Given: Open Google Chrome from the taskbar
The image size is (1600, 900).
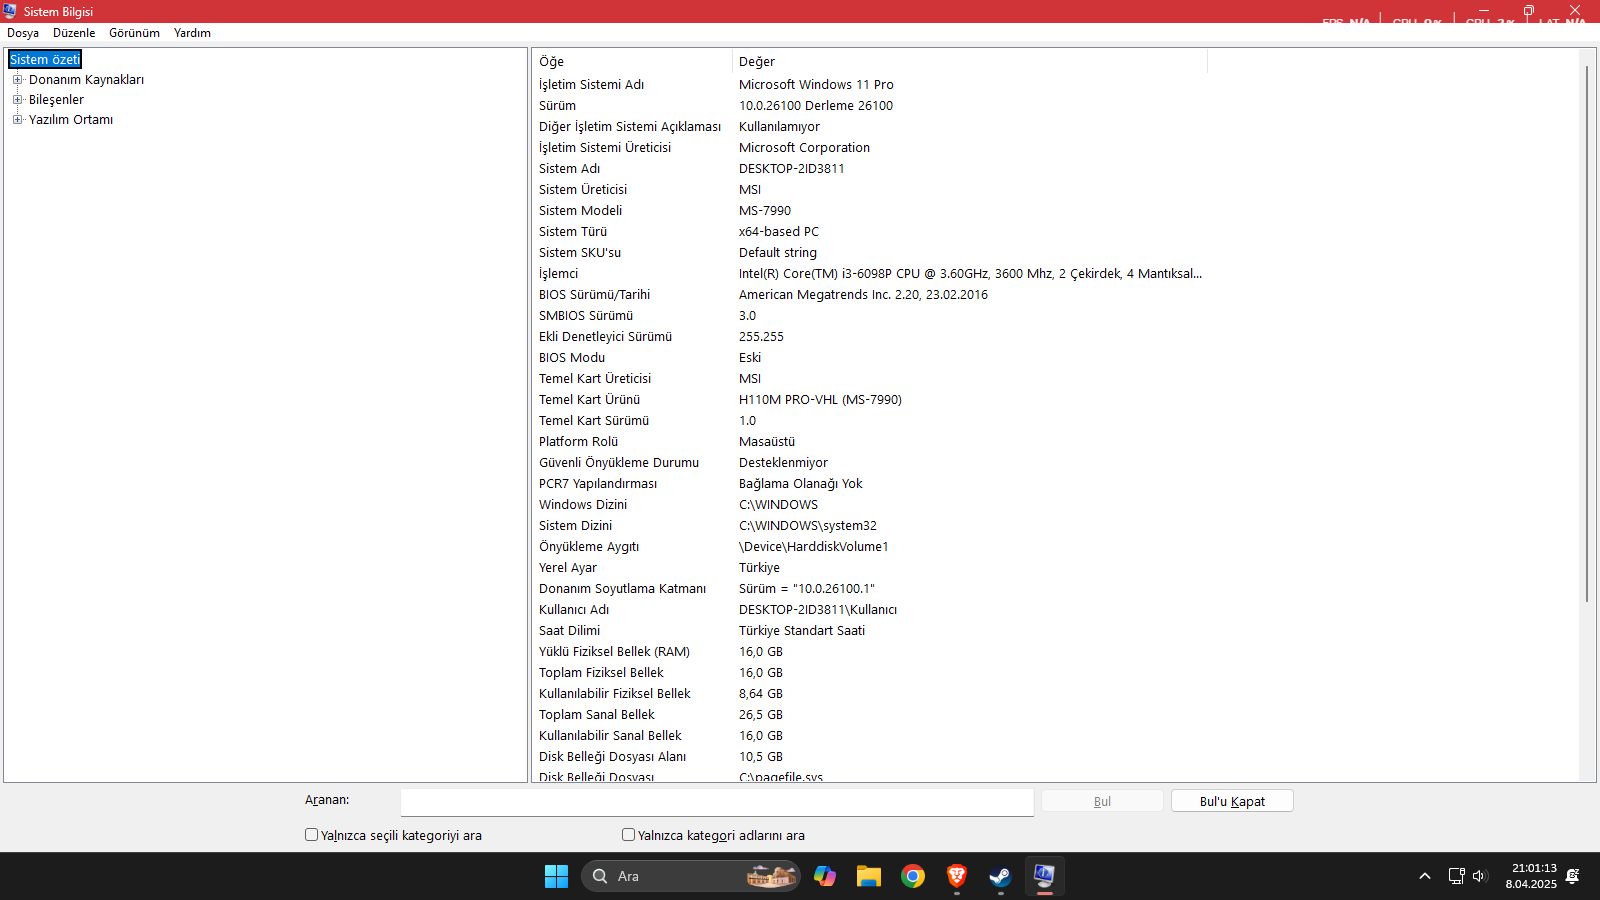Looking at the screenshot, I should click(x=912, y=876).
